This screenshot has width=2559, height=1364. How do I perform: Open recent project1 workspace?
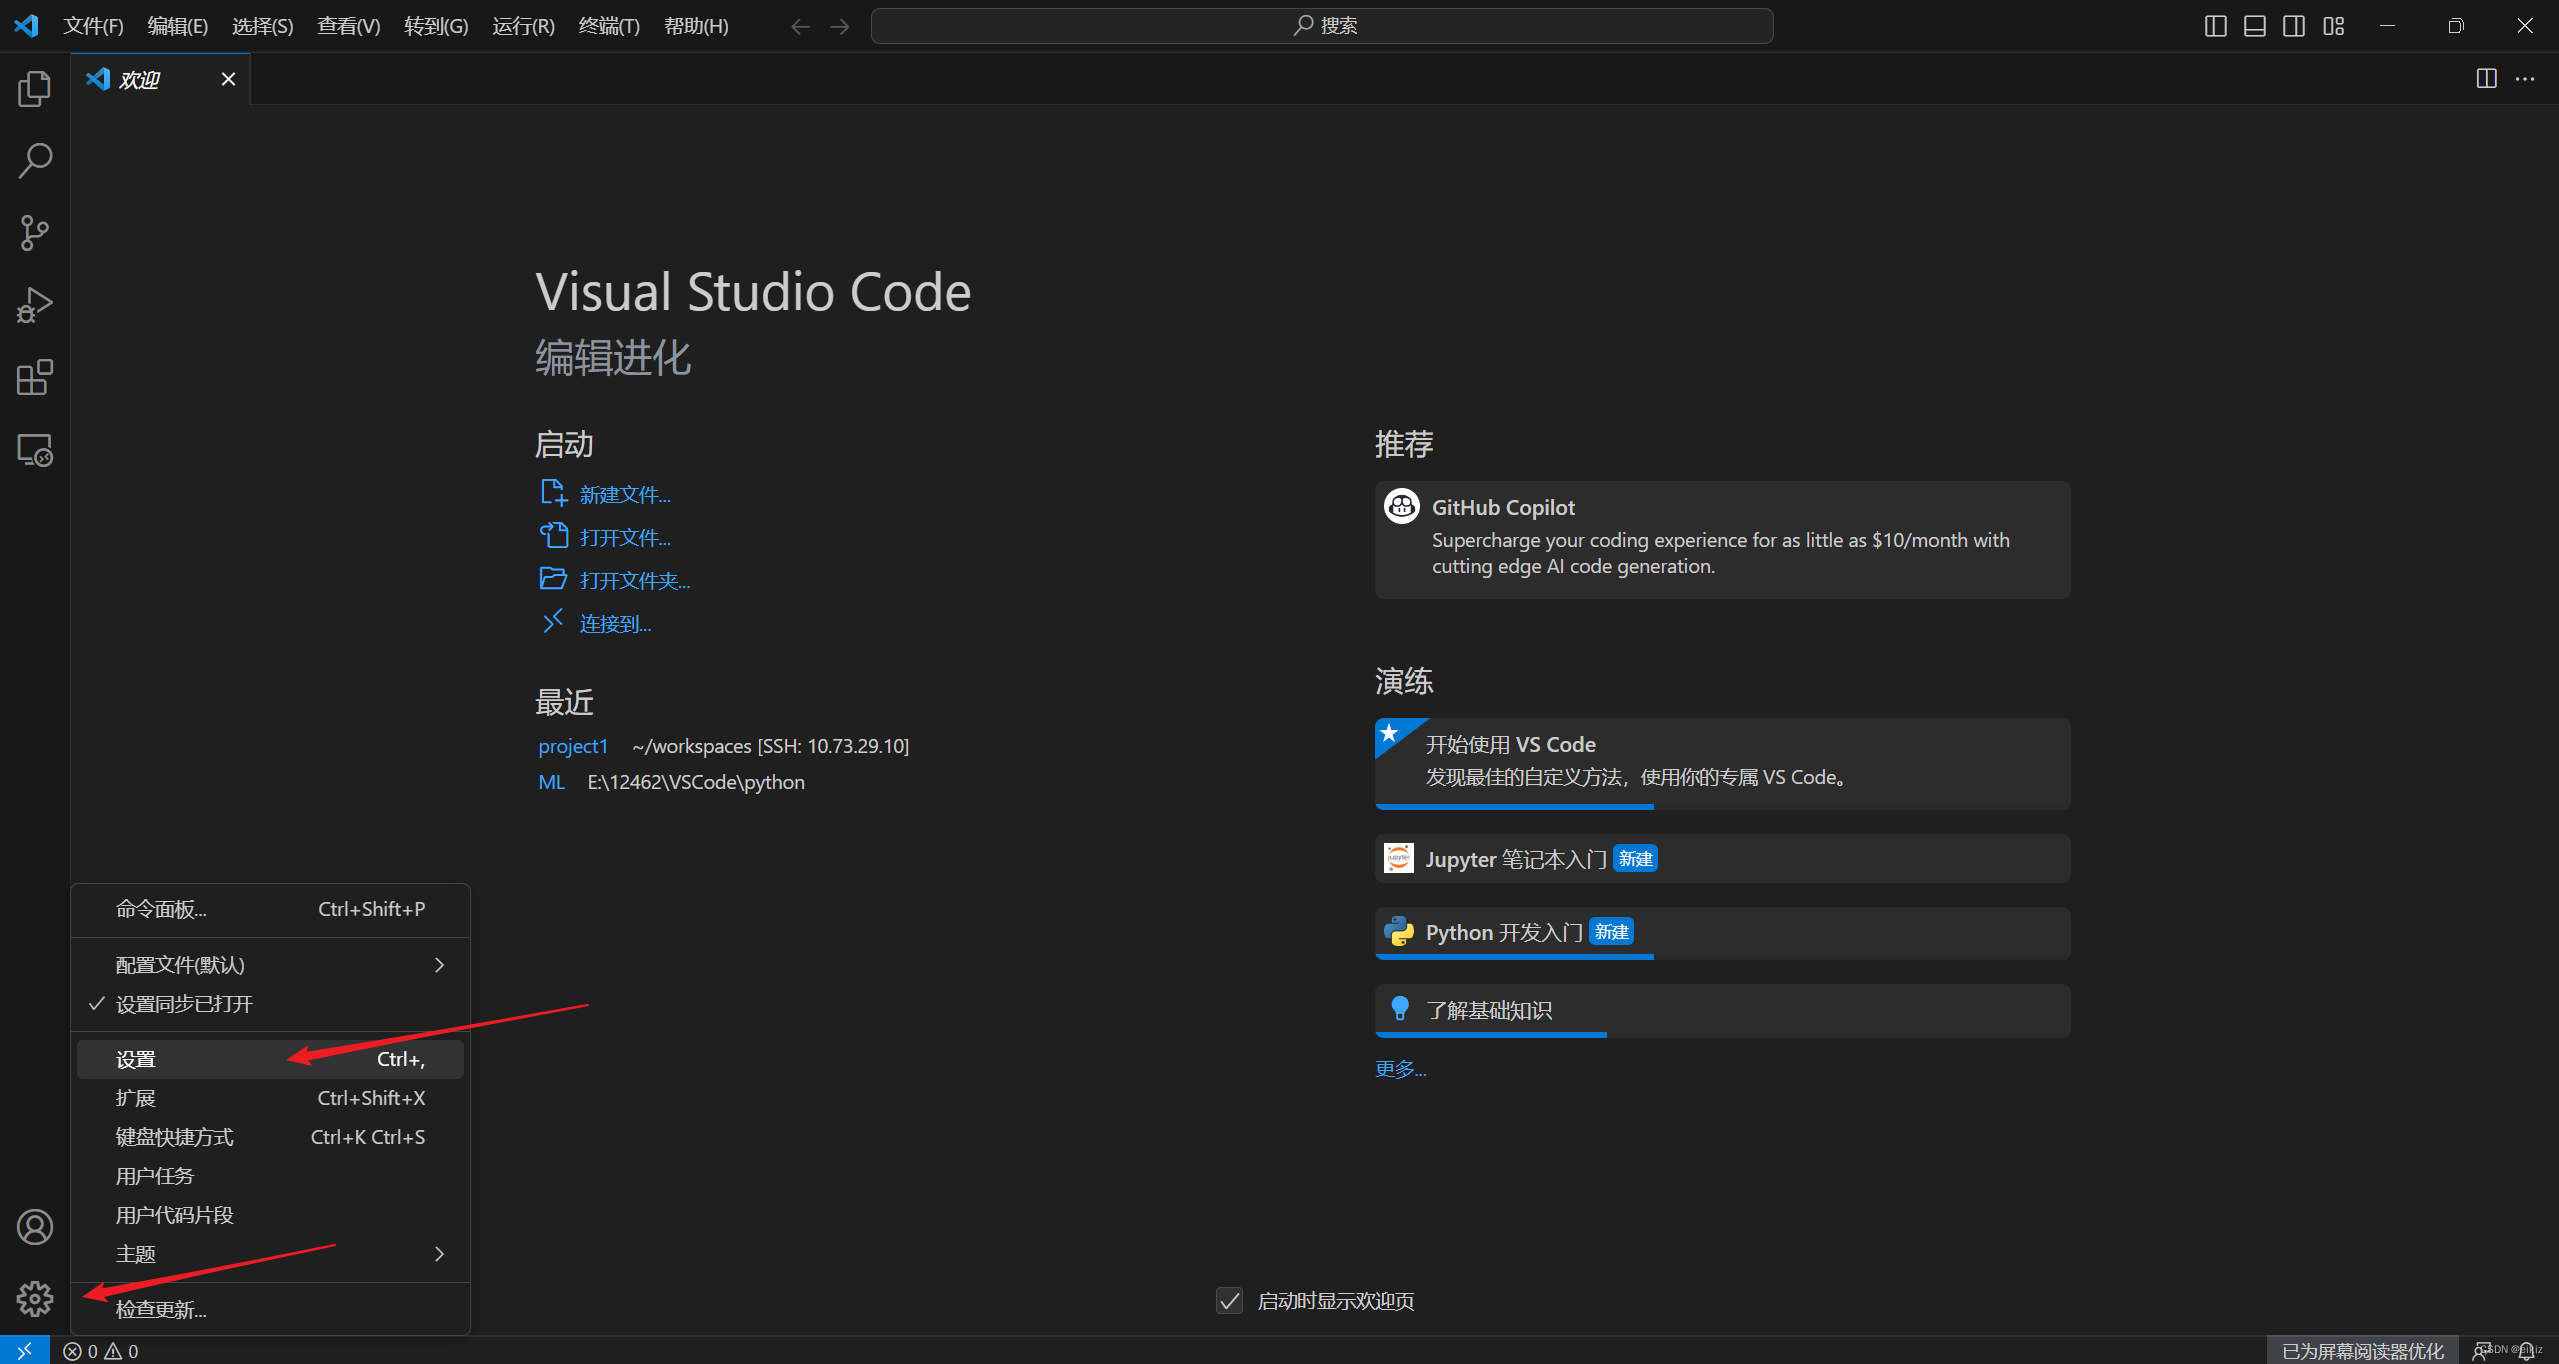(572, 745)
